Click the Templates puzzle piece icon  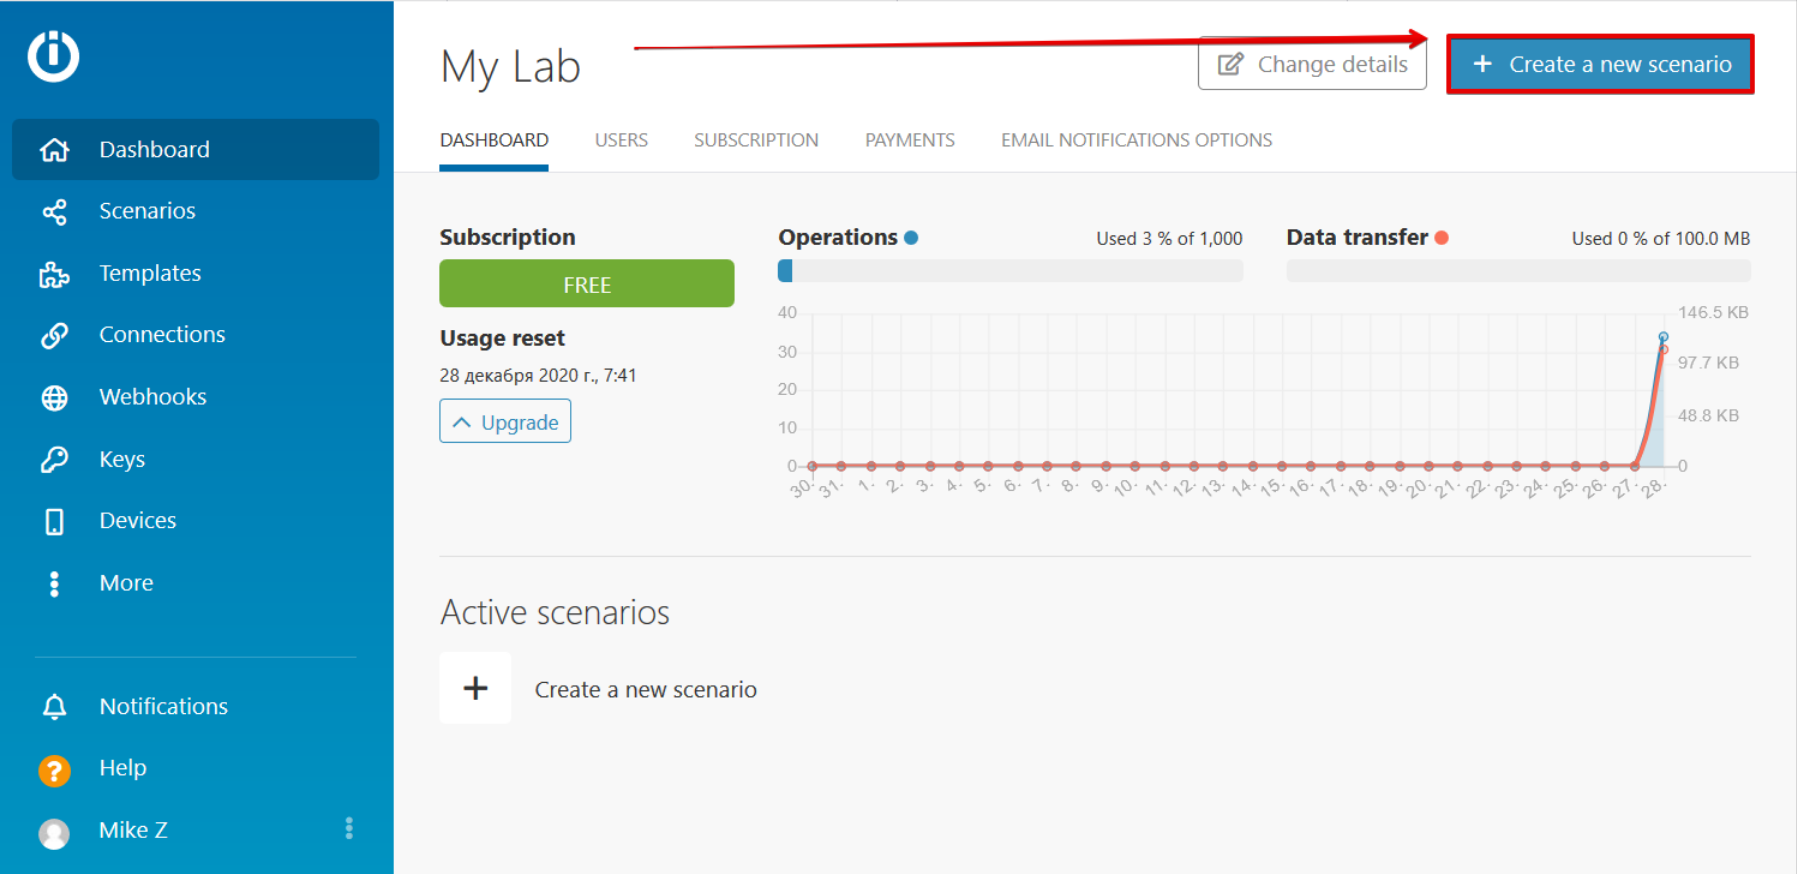point(54,275)
